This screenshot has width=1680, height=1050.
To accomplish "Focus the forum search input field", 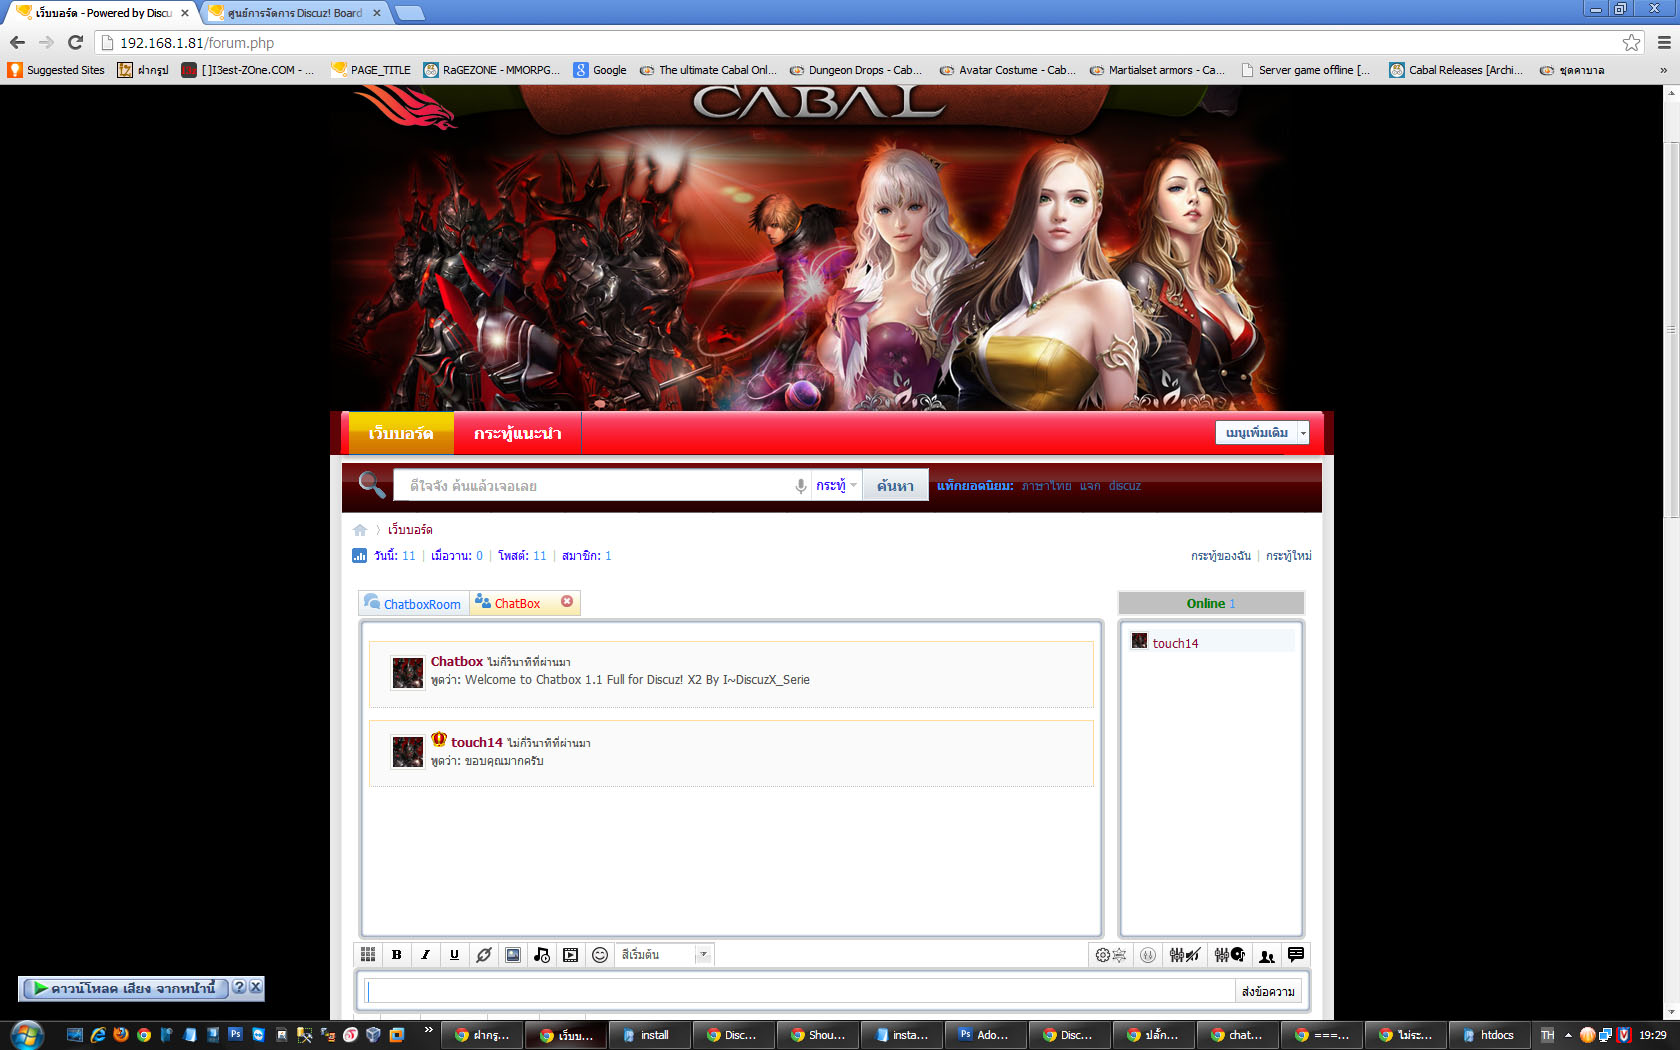I will click(600, 486).
